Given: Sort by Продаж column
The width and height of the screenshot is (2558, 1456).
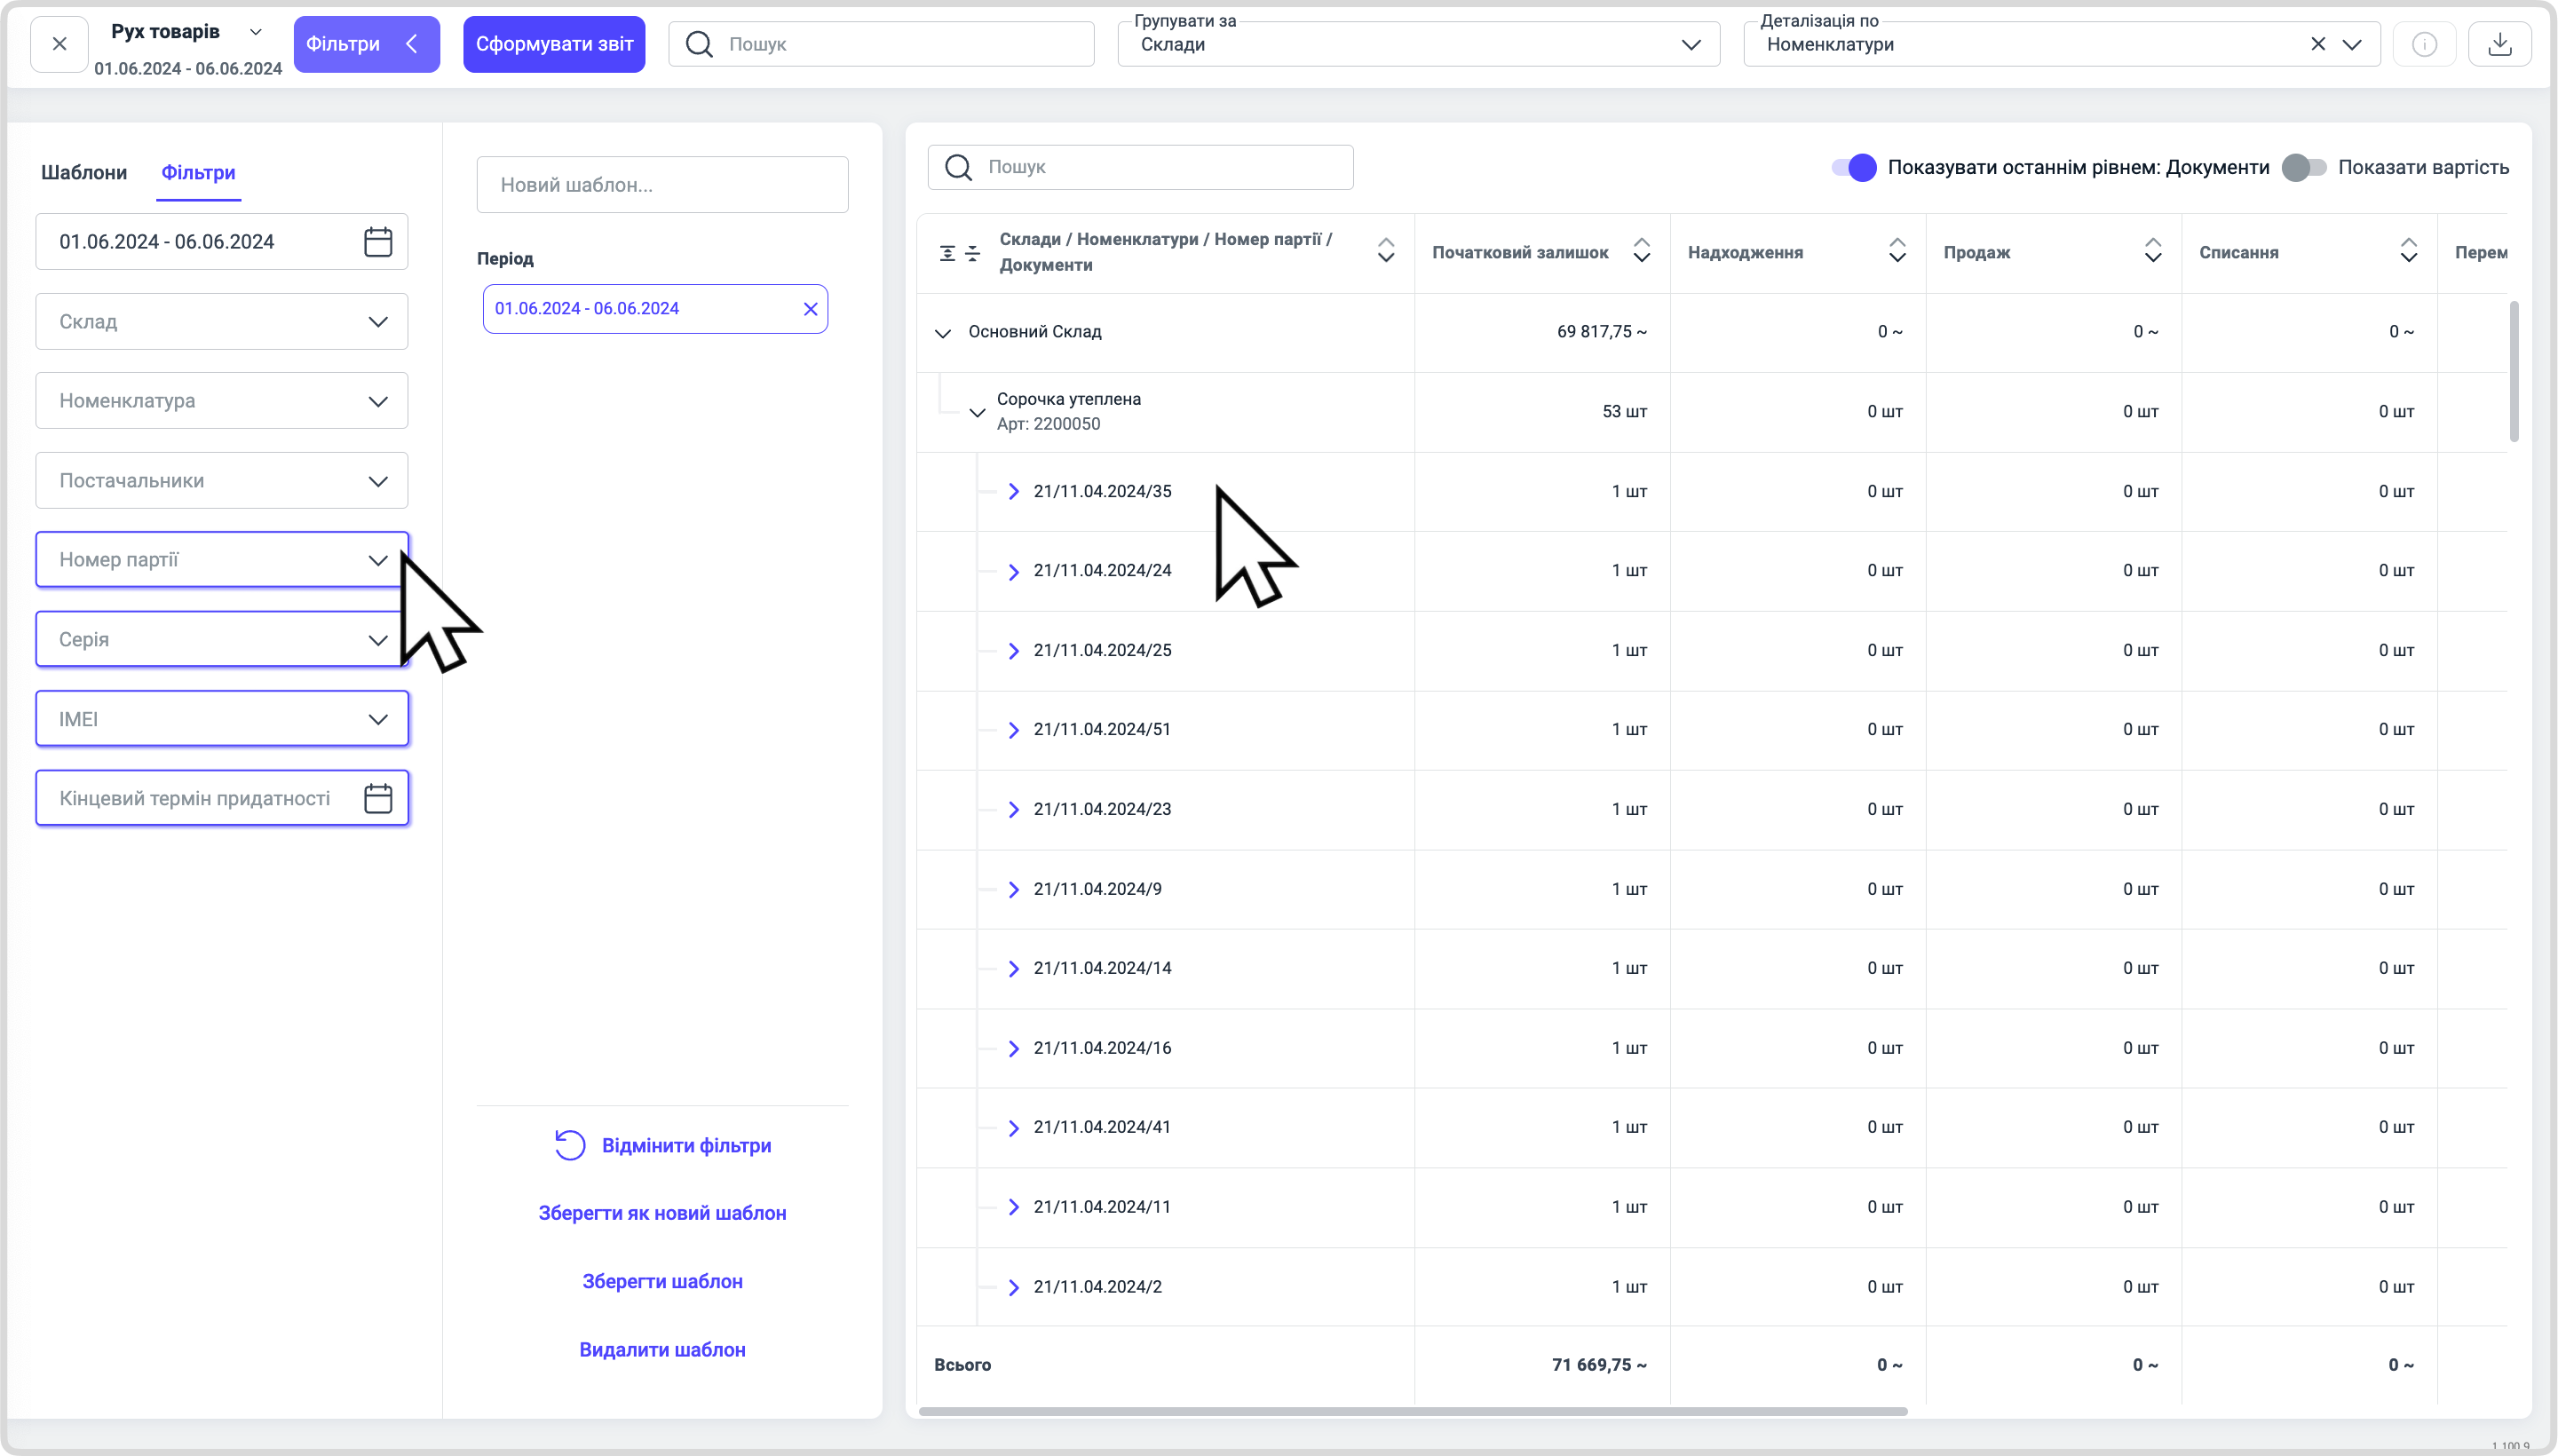Looking at the screenshot, I should (x=2153, y=250).
